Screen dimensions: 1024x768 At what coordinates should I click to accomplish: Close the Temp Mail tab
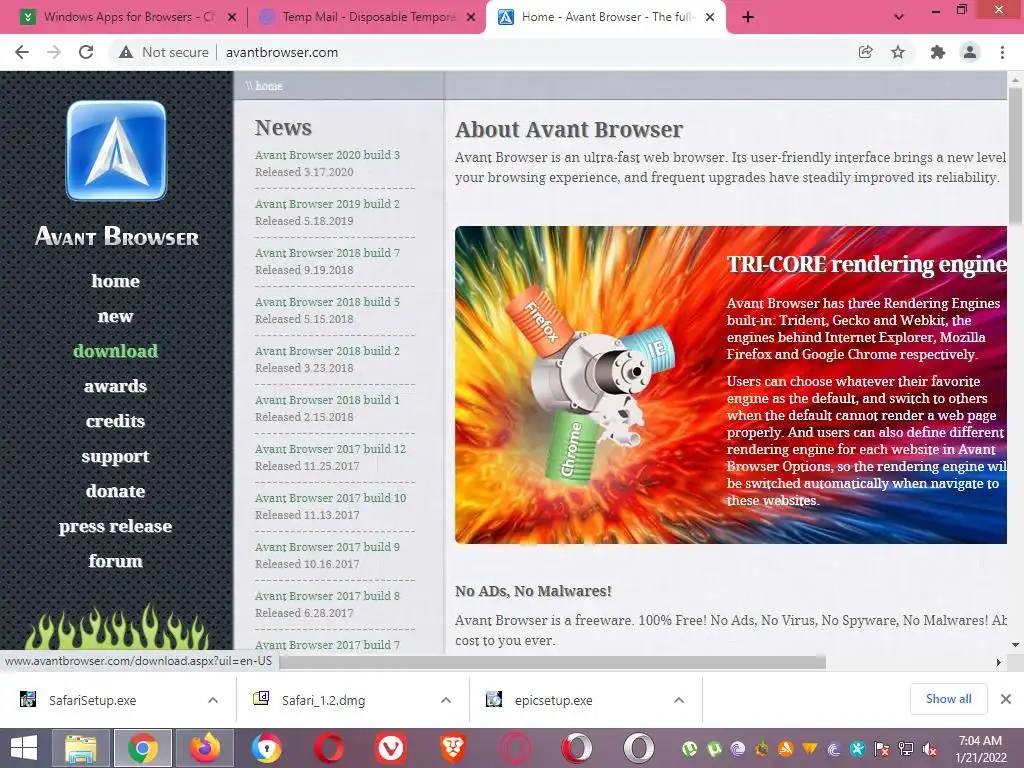(x=471, y=17)
